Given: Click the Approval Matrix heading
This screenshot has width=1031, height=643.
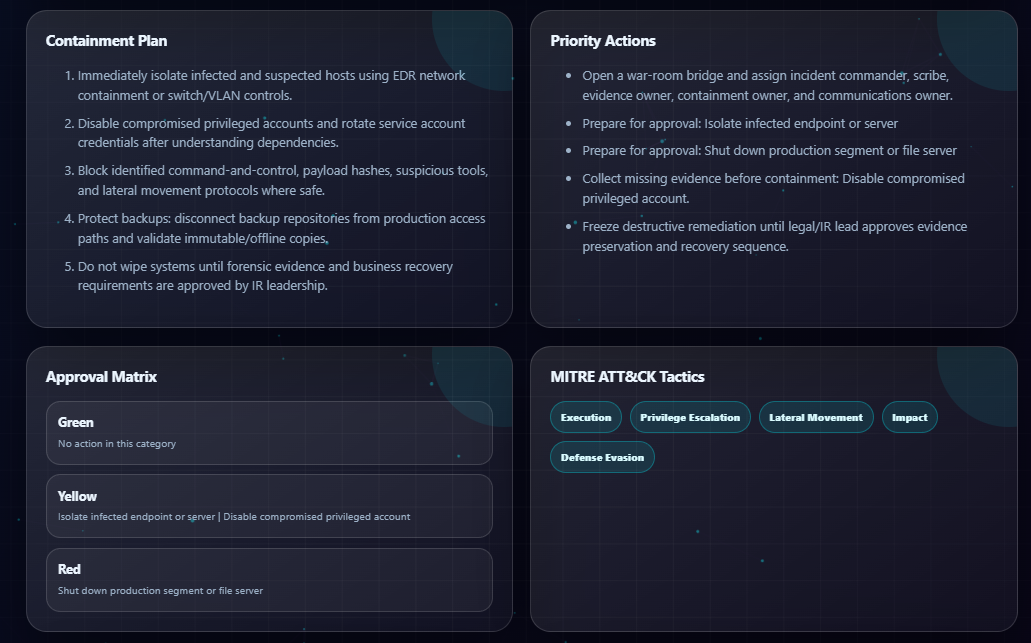Looking at the screenshot, I should [x=101, y=377].
